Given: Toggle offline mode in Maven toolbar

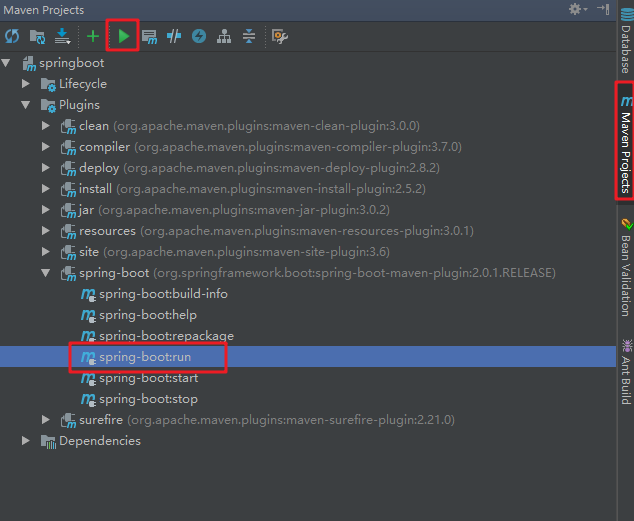Looking at the screenshot, I should pyautogui.click(x=174, y=36).
